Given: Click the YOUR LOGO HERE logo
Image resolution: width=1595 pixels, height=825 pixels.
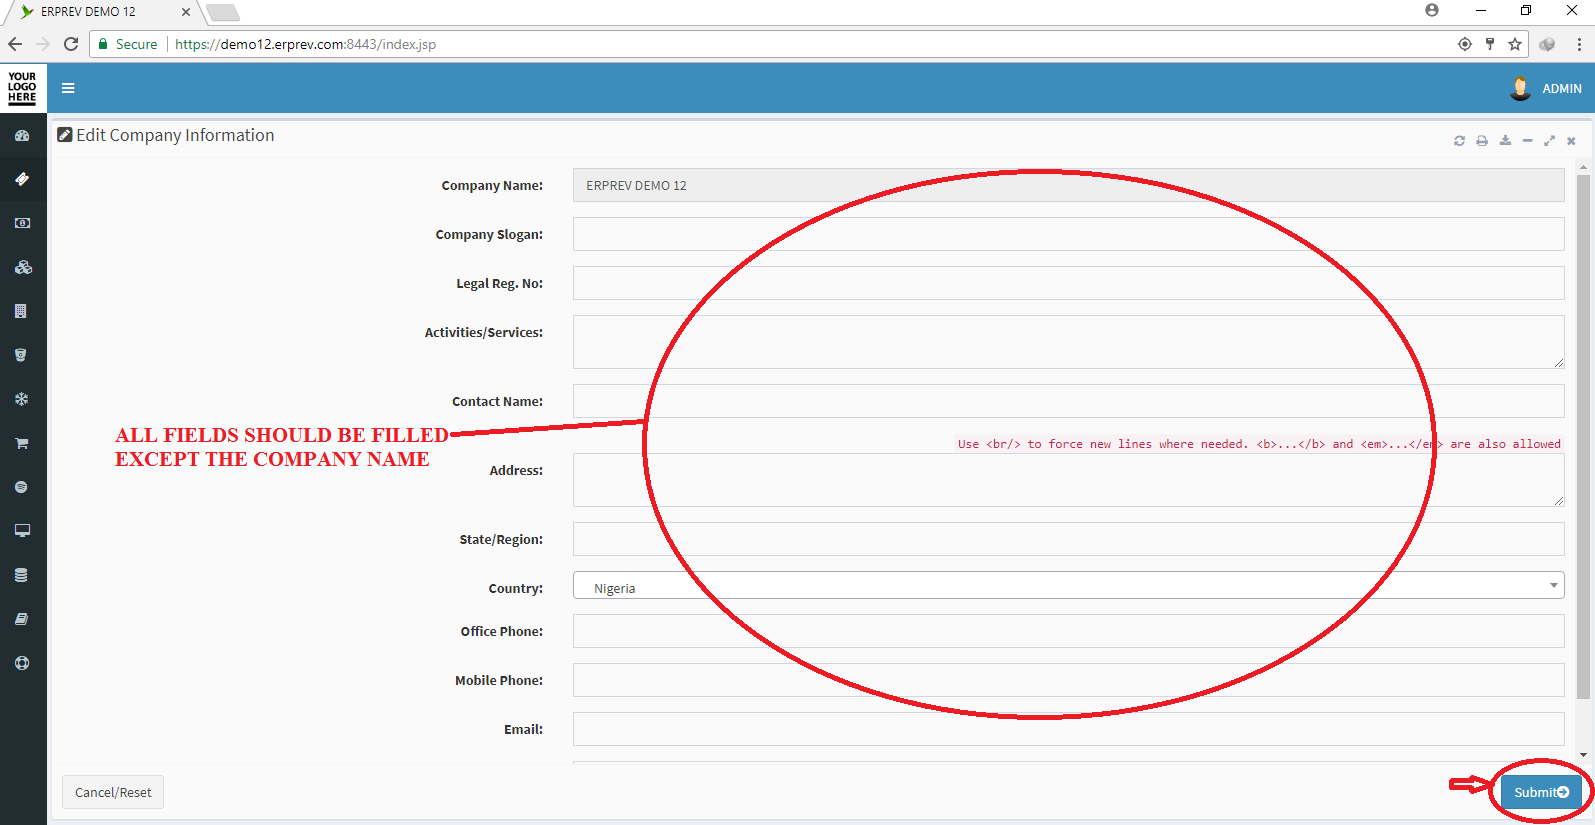Looking at the screenshot, I should coord(22,88).
